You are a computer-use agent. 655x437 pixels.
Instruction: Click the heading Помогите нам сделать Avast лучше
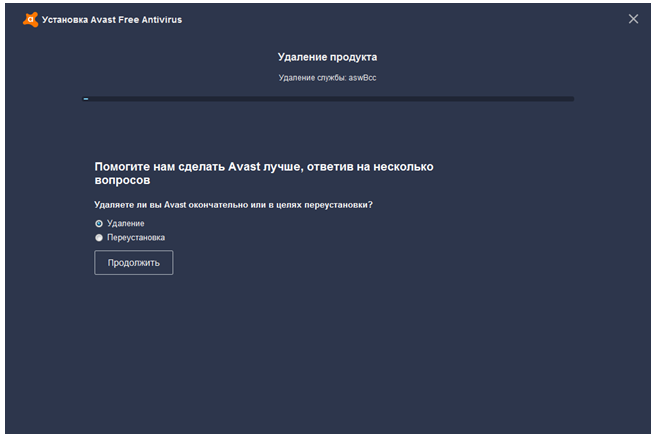tap(264, 173)
